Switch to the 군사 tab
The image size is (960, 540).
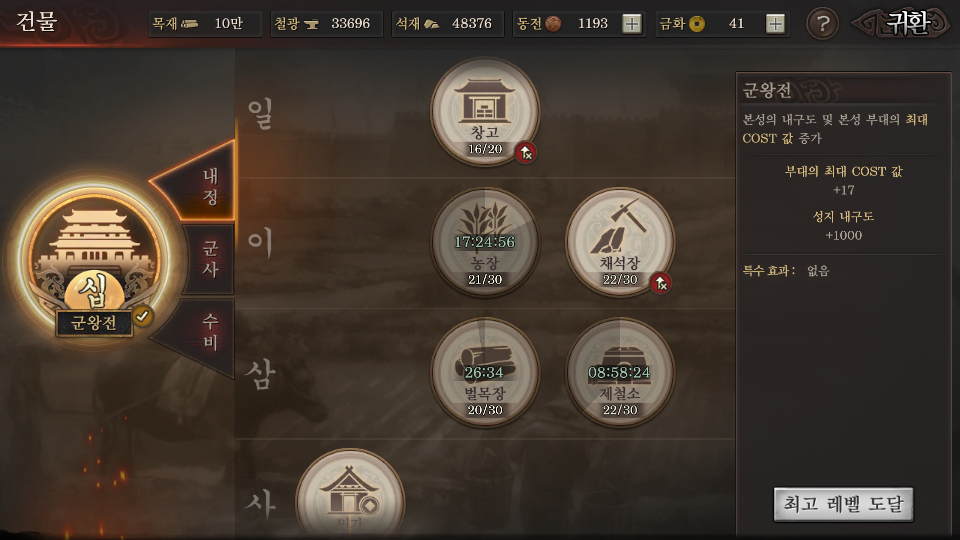click(x=209, y=259)
